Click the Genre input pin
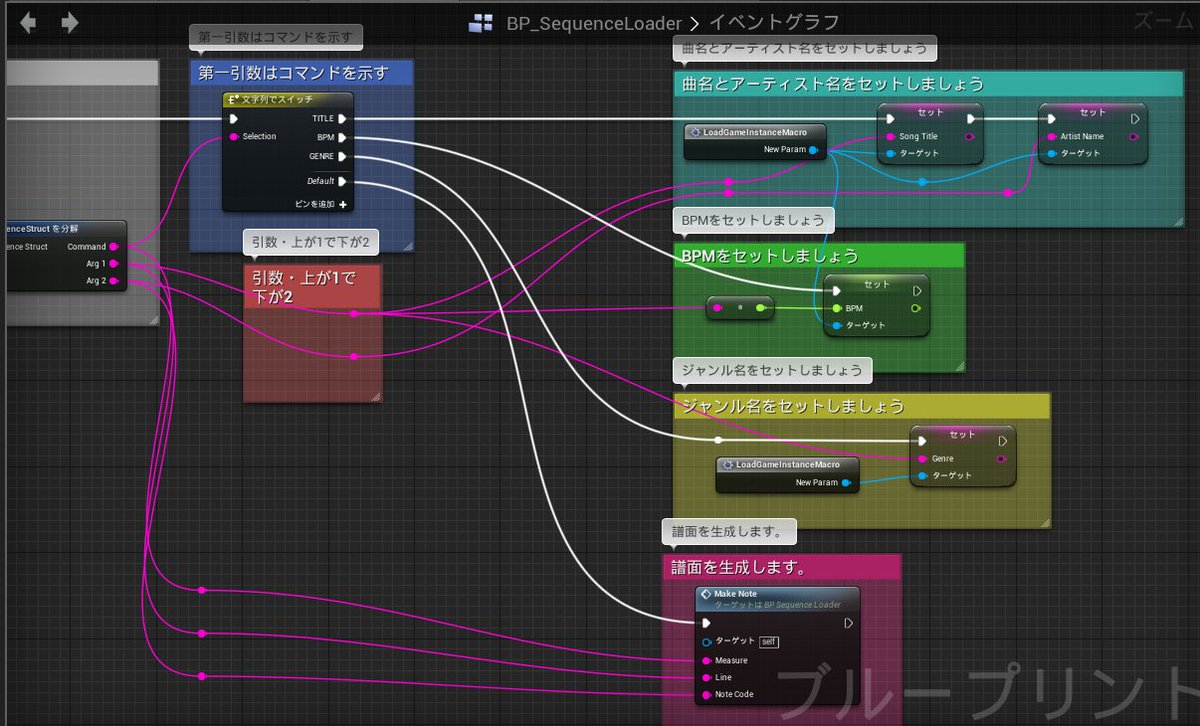The height and width of the screenshot is (726, 1200). [922, 458]
